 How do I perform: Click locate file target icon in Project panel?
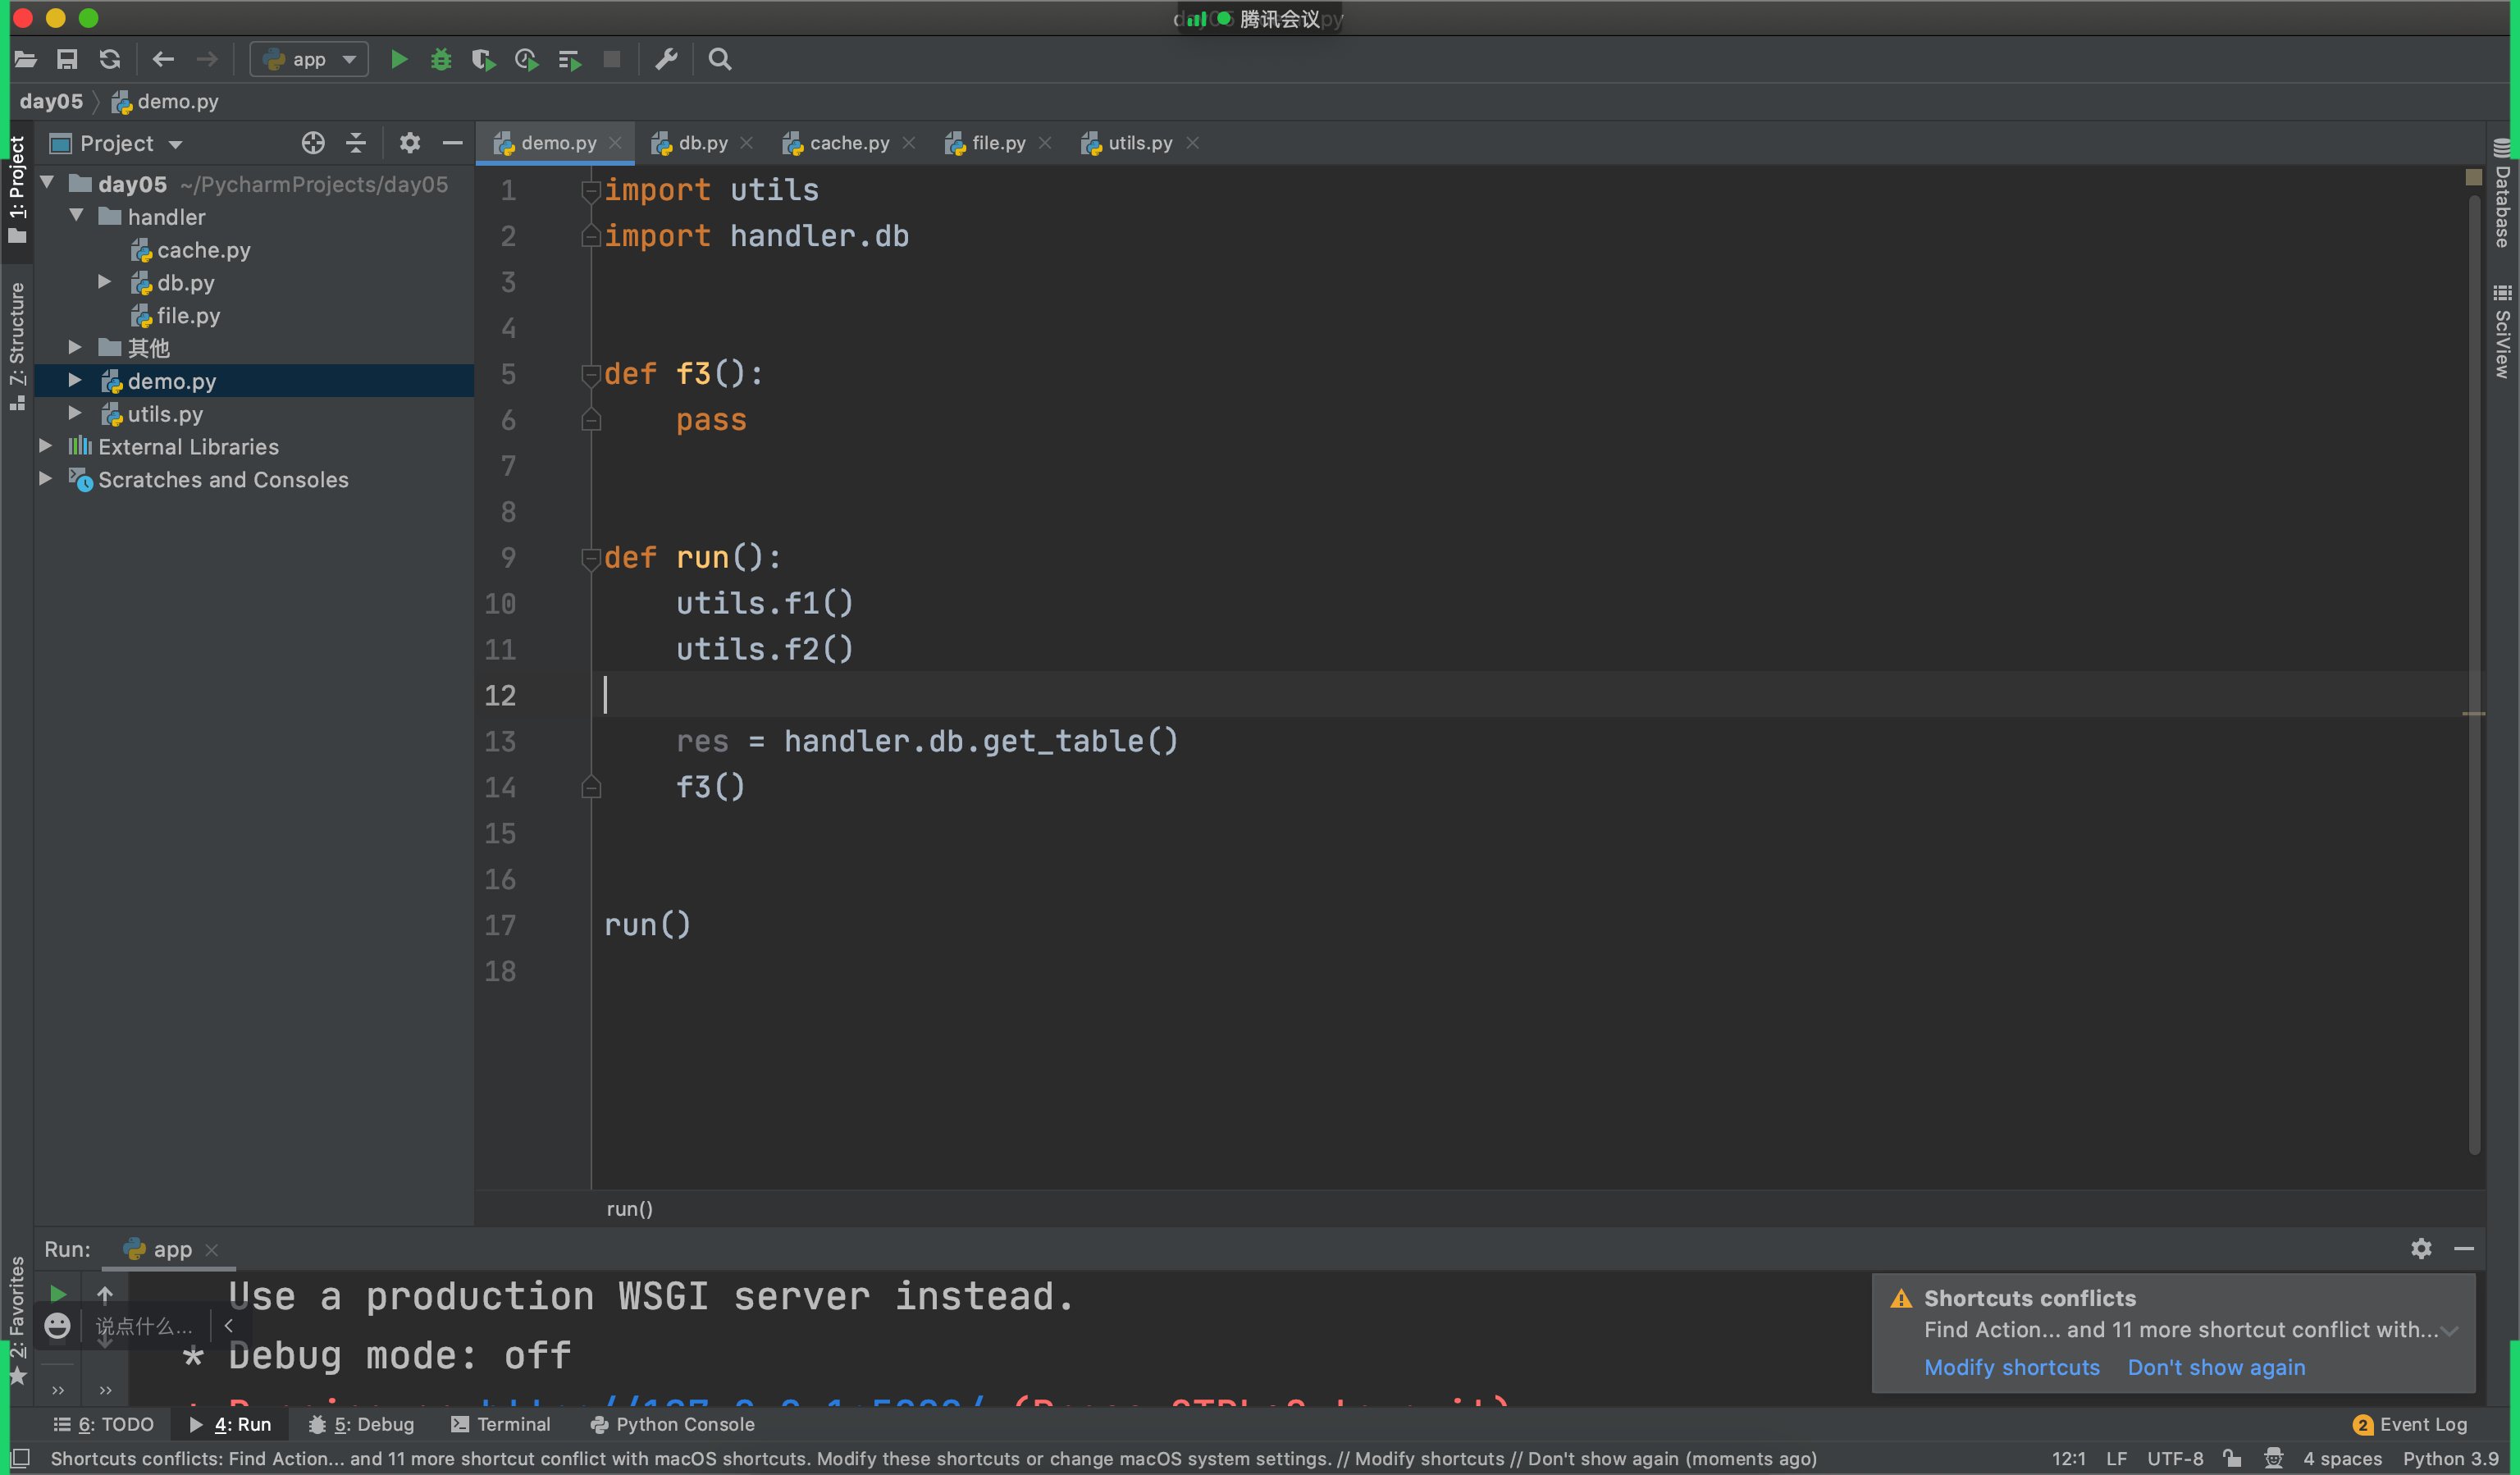tap(313, 143)
